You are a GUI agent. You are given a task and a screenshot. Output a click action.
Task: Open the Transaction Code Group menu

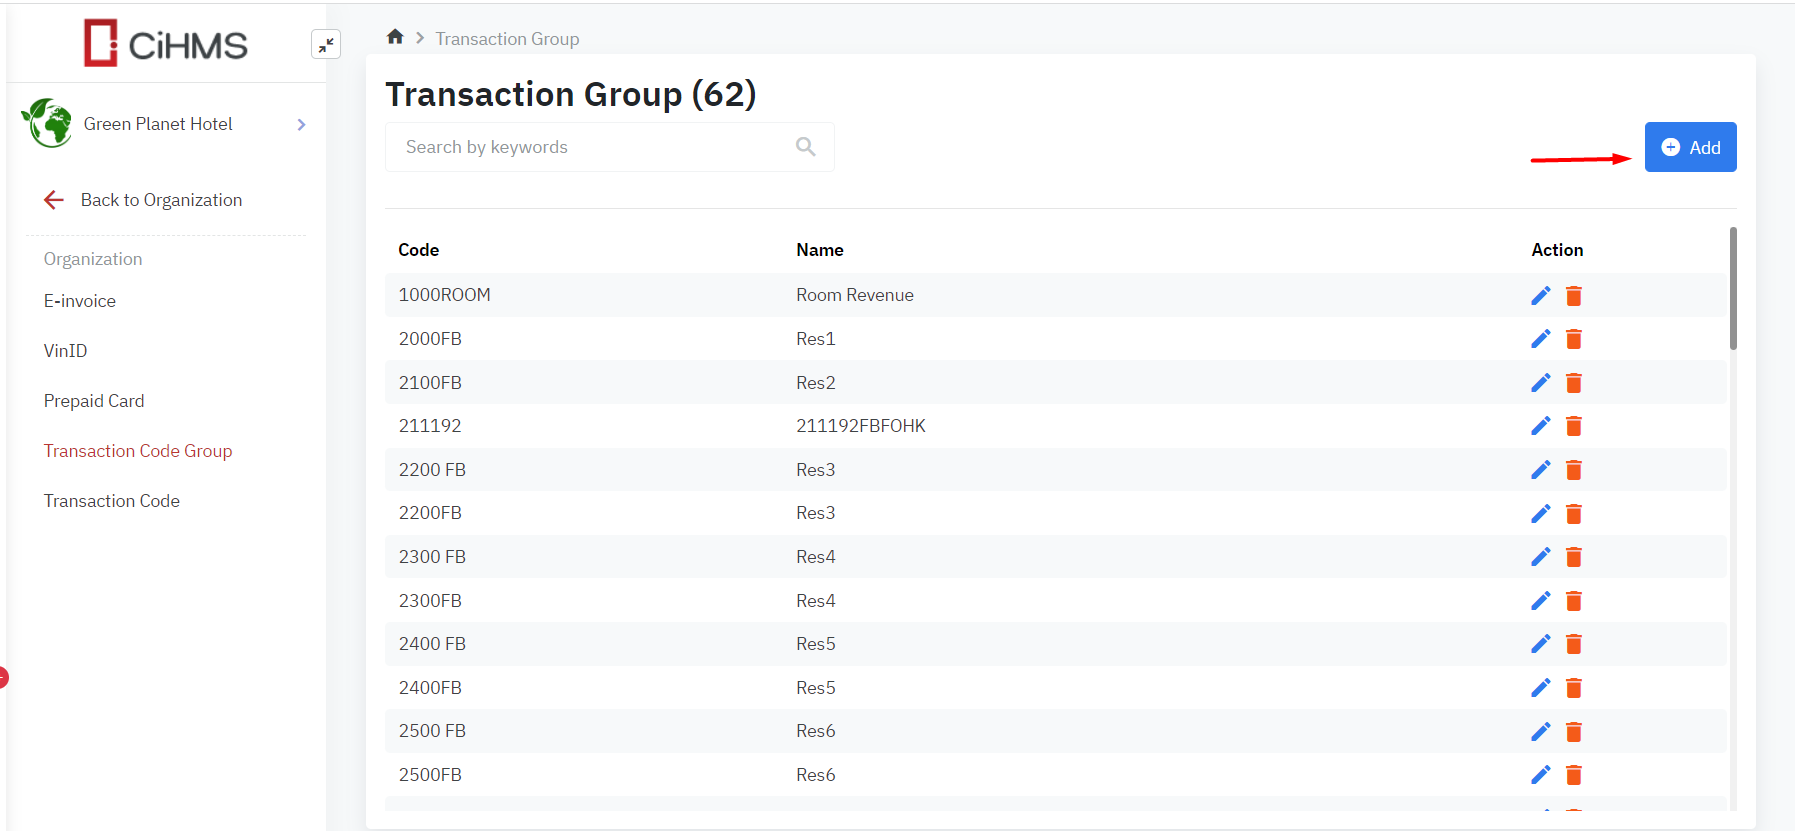pyautogui.click(x=138, y=451)
